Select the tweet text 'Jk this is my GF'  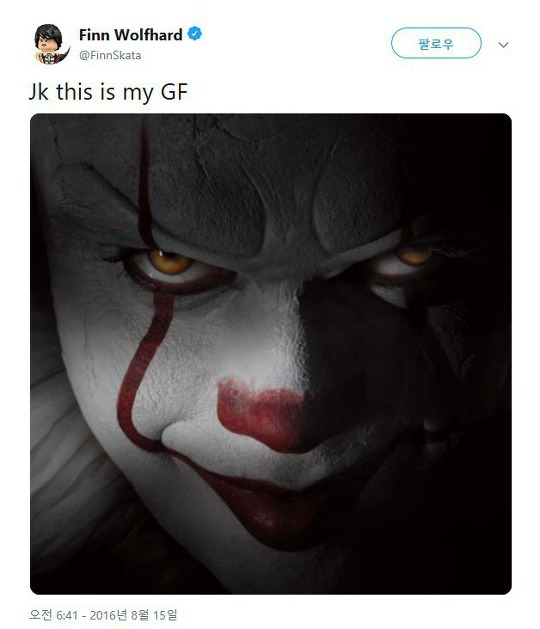(x=109, y=92)
